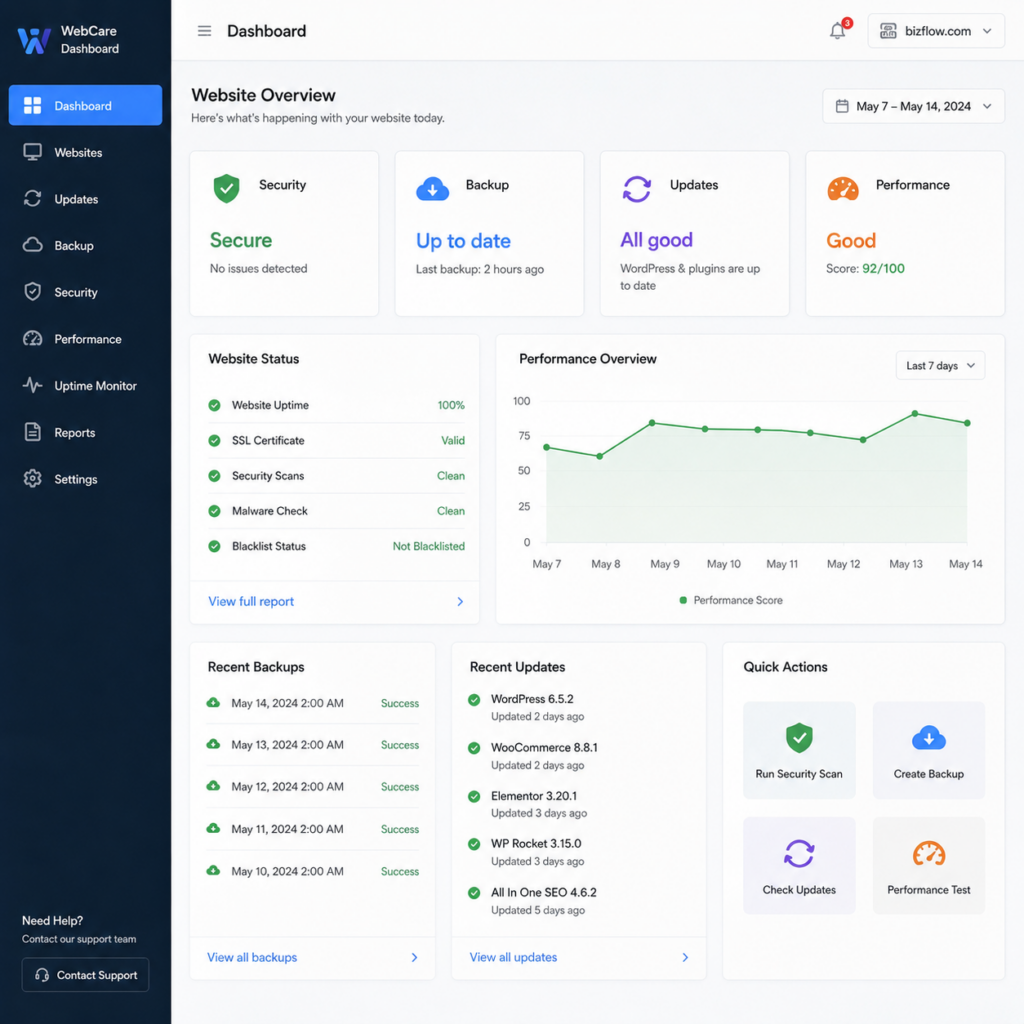Click the Security card green shield icon
The height and width of the screenshot is (1024, 1024).
pos(226,189)
